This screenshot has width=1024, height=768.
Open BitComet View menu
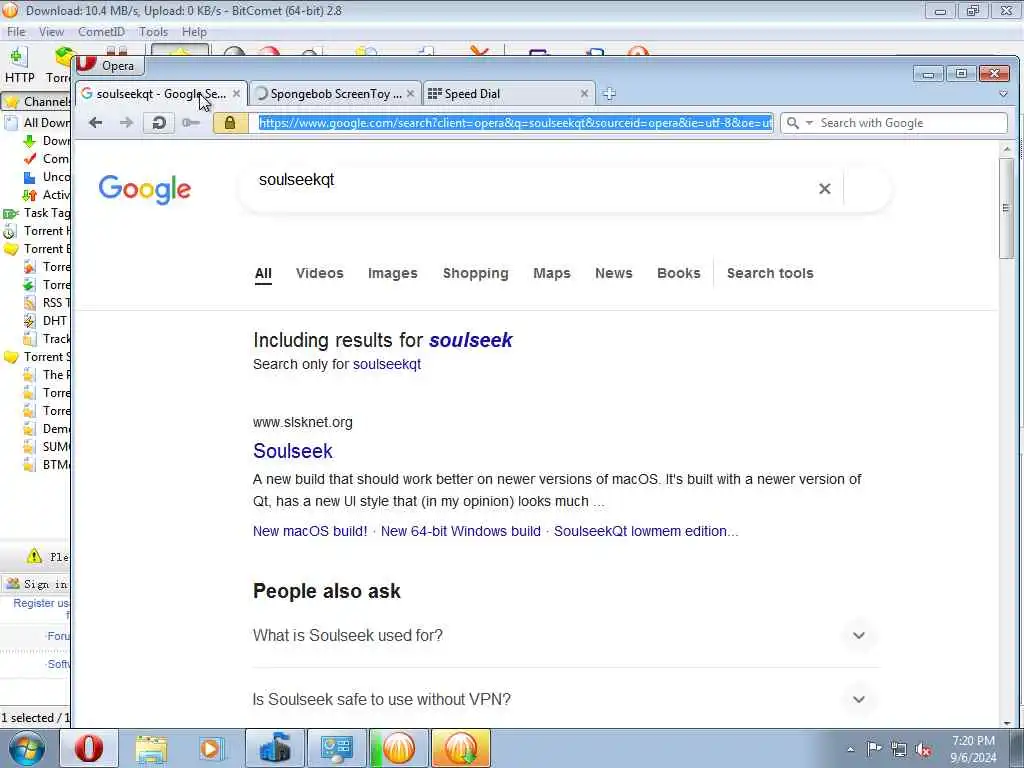[51, 31]
